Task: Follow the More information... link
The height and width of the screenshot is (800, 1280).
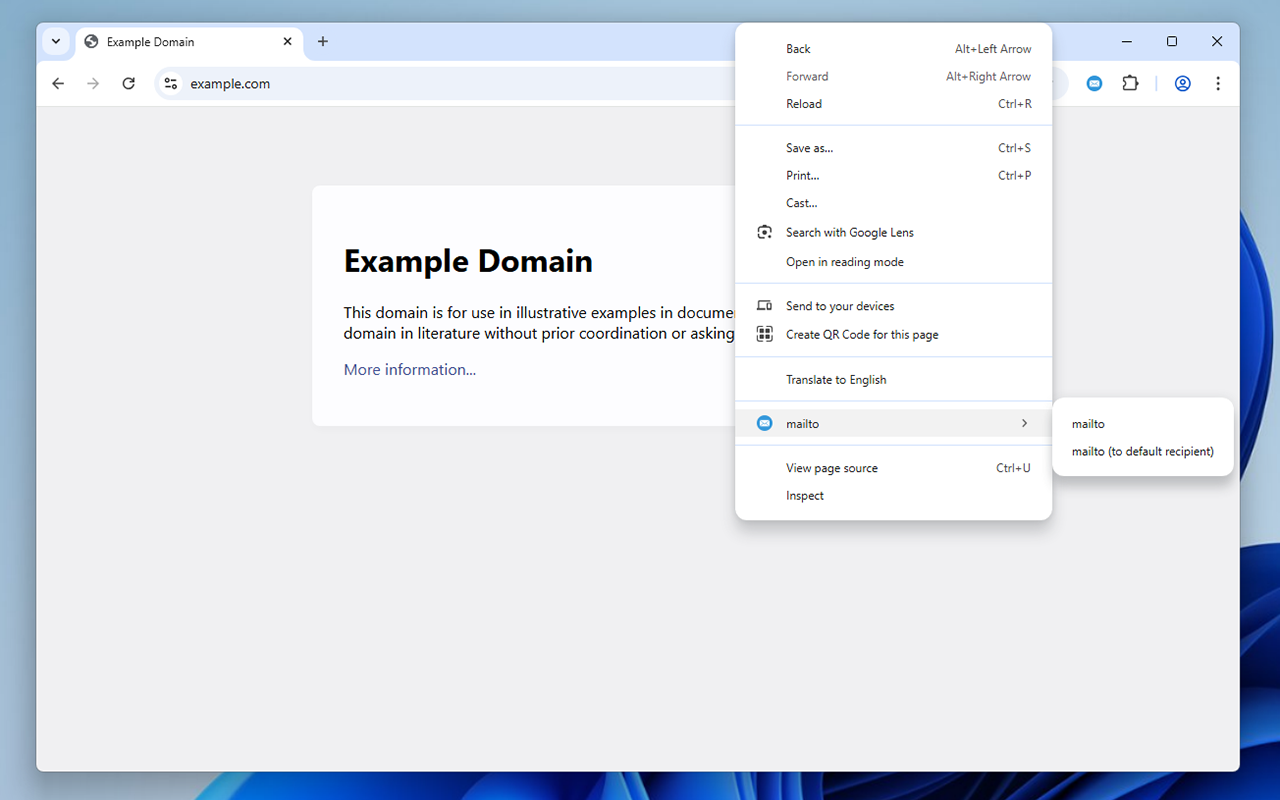Action: [x=410, y=370]
